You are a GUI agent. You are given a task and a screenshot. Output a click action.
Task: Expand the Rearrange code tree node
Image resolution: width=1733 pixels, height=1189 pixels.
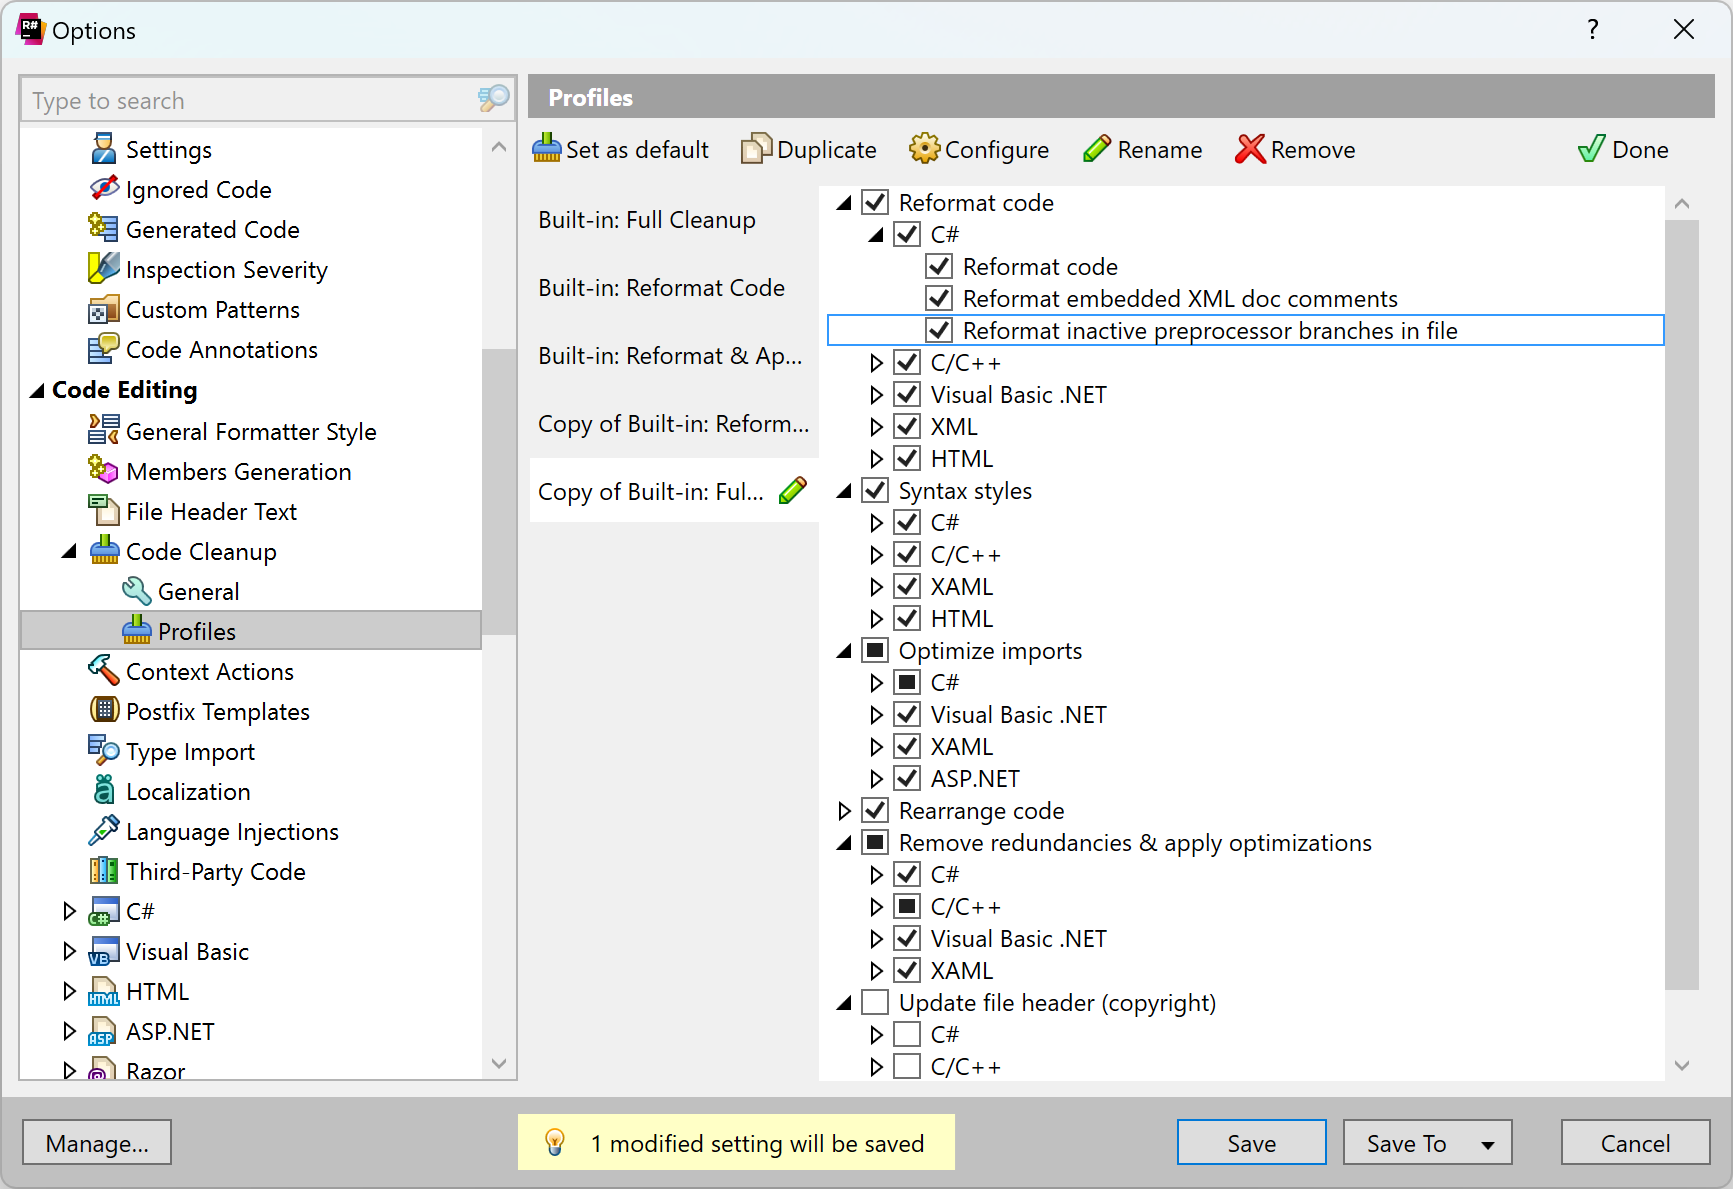(844, 810)
